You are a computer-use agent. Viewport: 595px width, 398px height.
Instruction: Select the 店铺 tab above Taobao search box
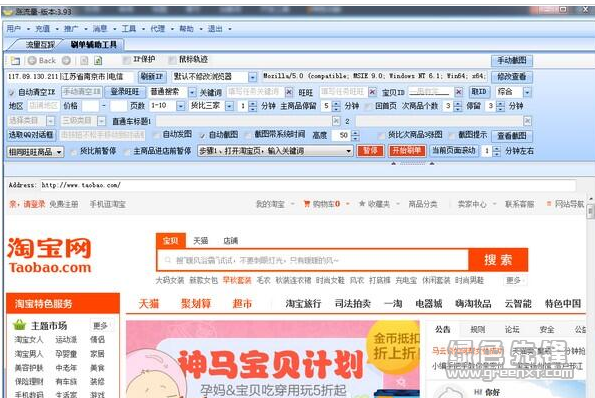(230, 241)
